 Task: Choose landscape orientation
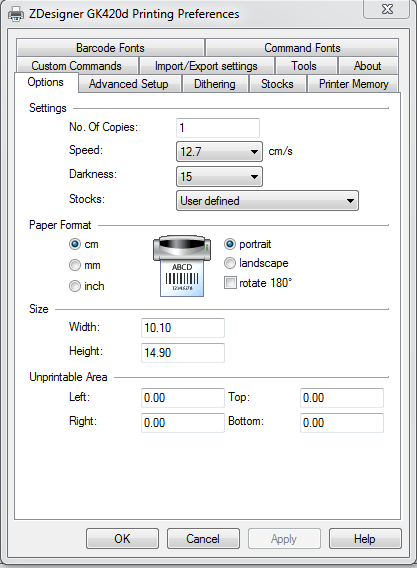230,263
